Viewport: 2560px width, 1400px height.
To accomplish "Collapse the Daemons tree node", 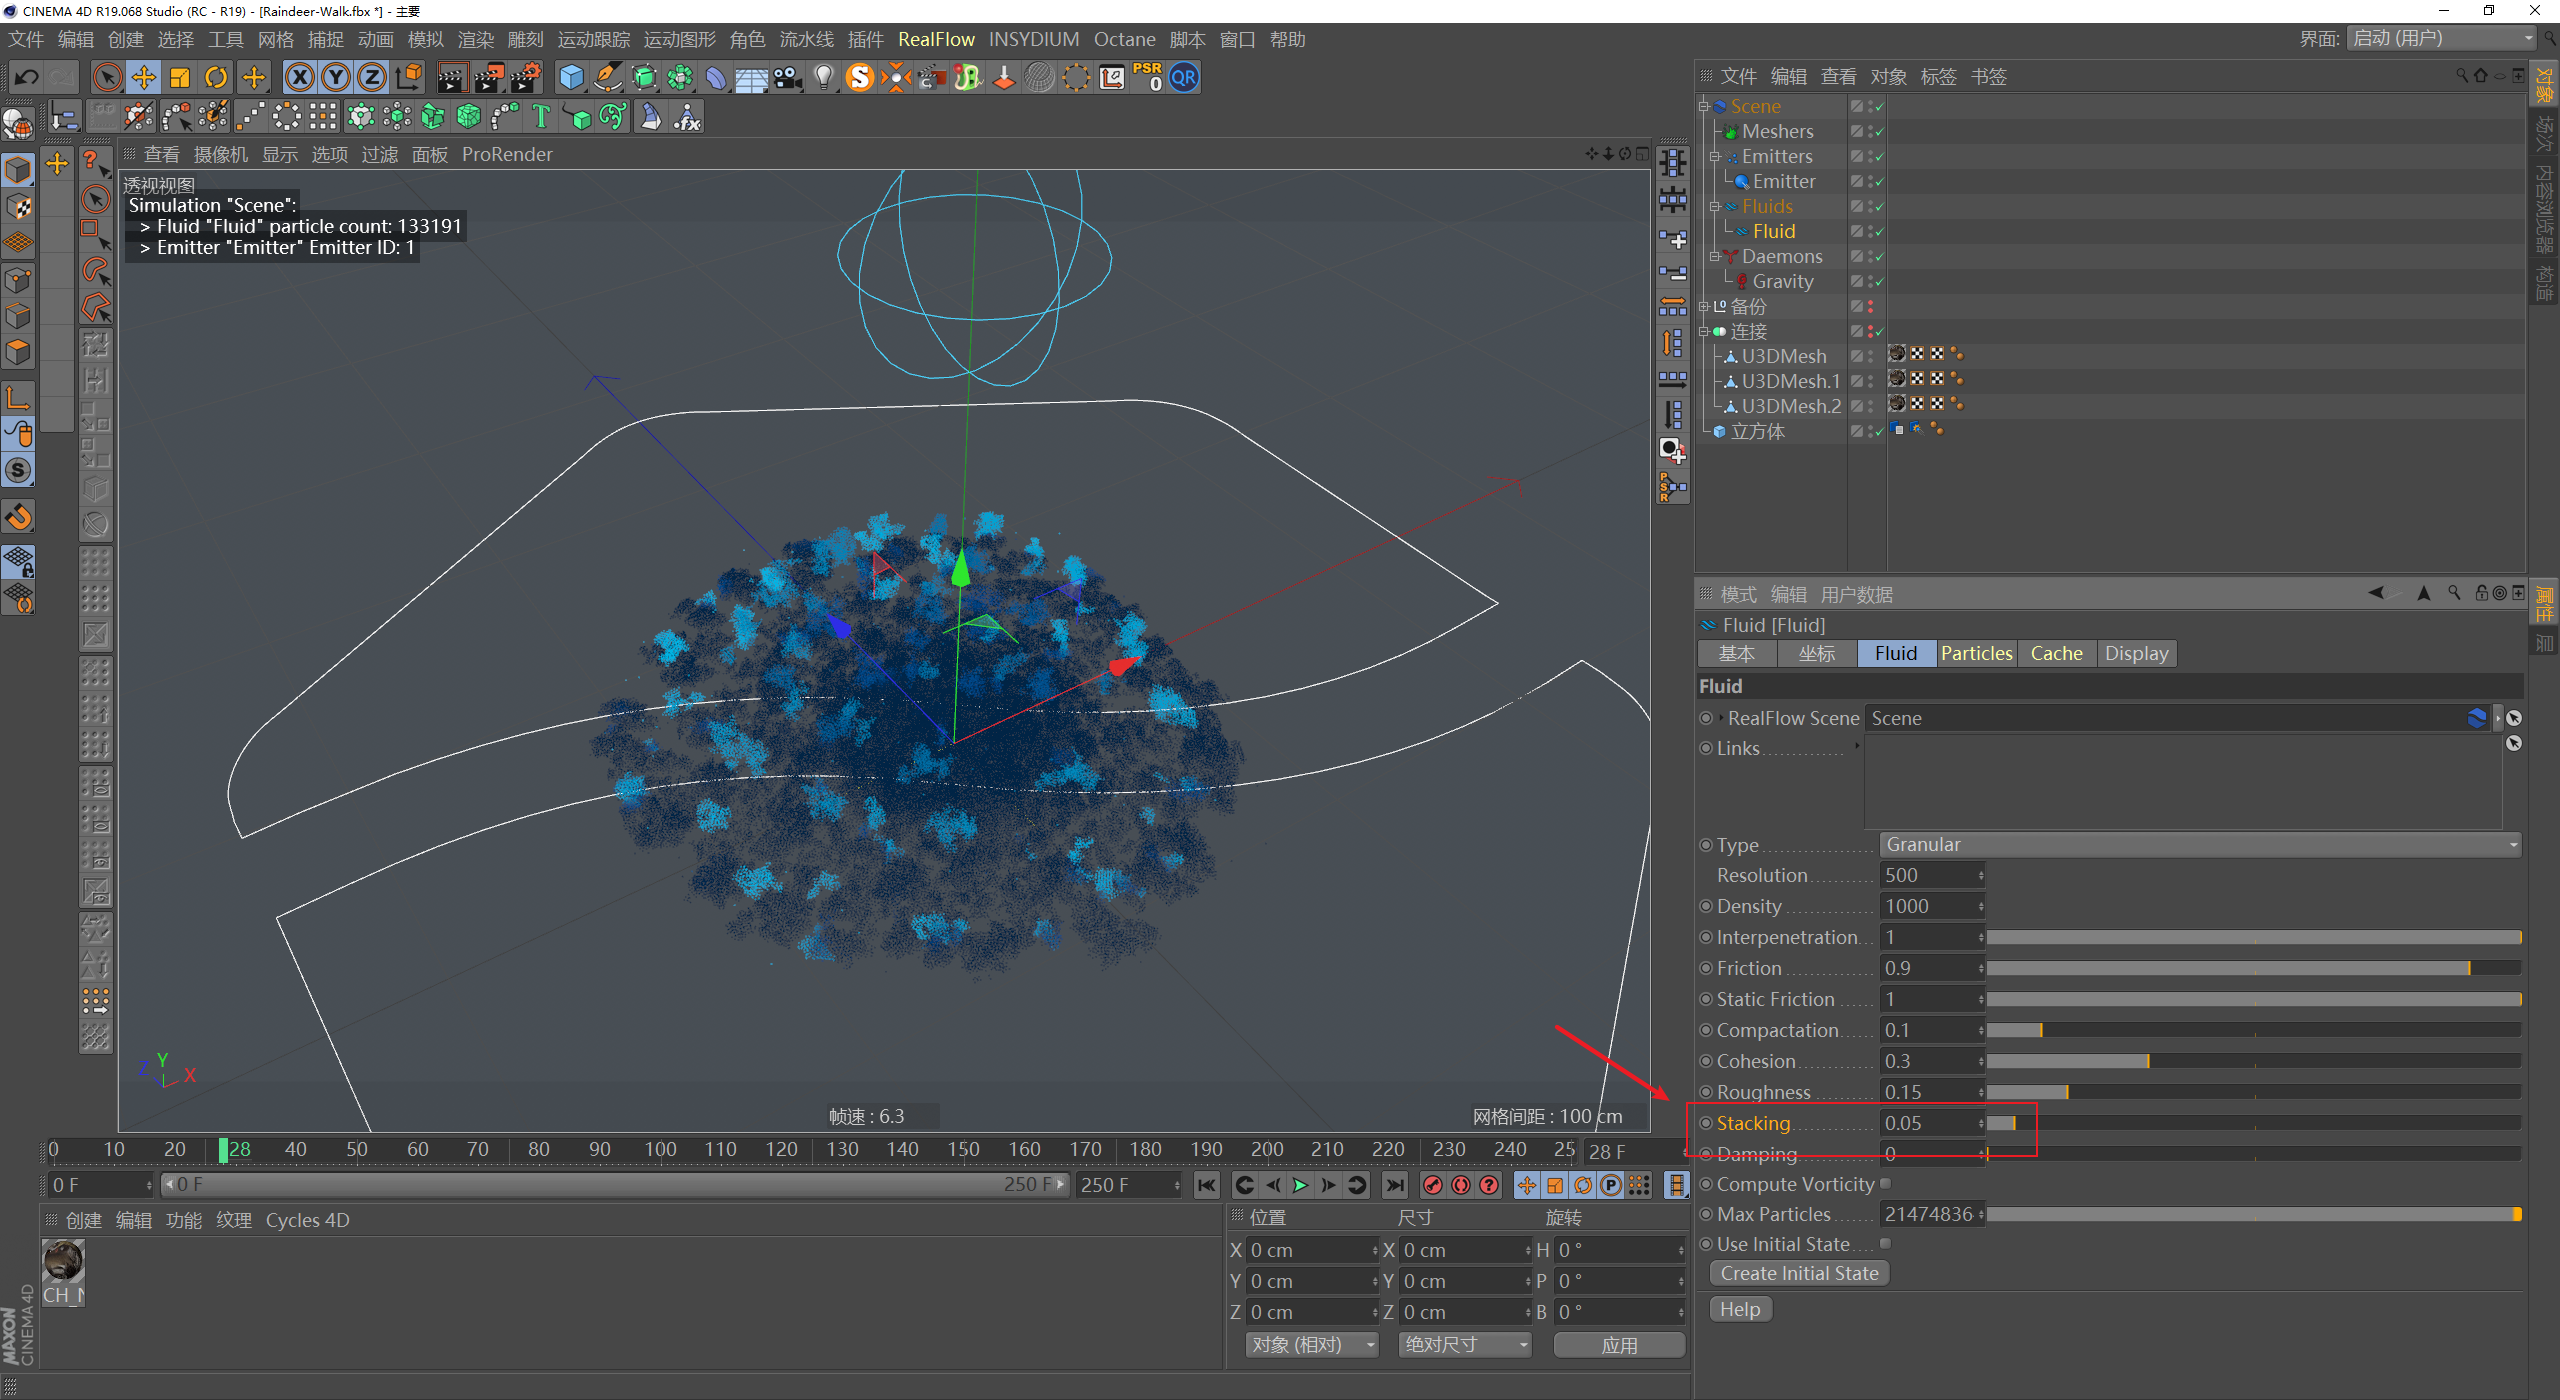I will point(1713,257).
